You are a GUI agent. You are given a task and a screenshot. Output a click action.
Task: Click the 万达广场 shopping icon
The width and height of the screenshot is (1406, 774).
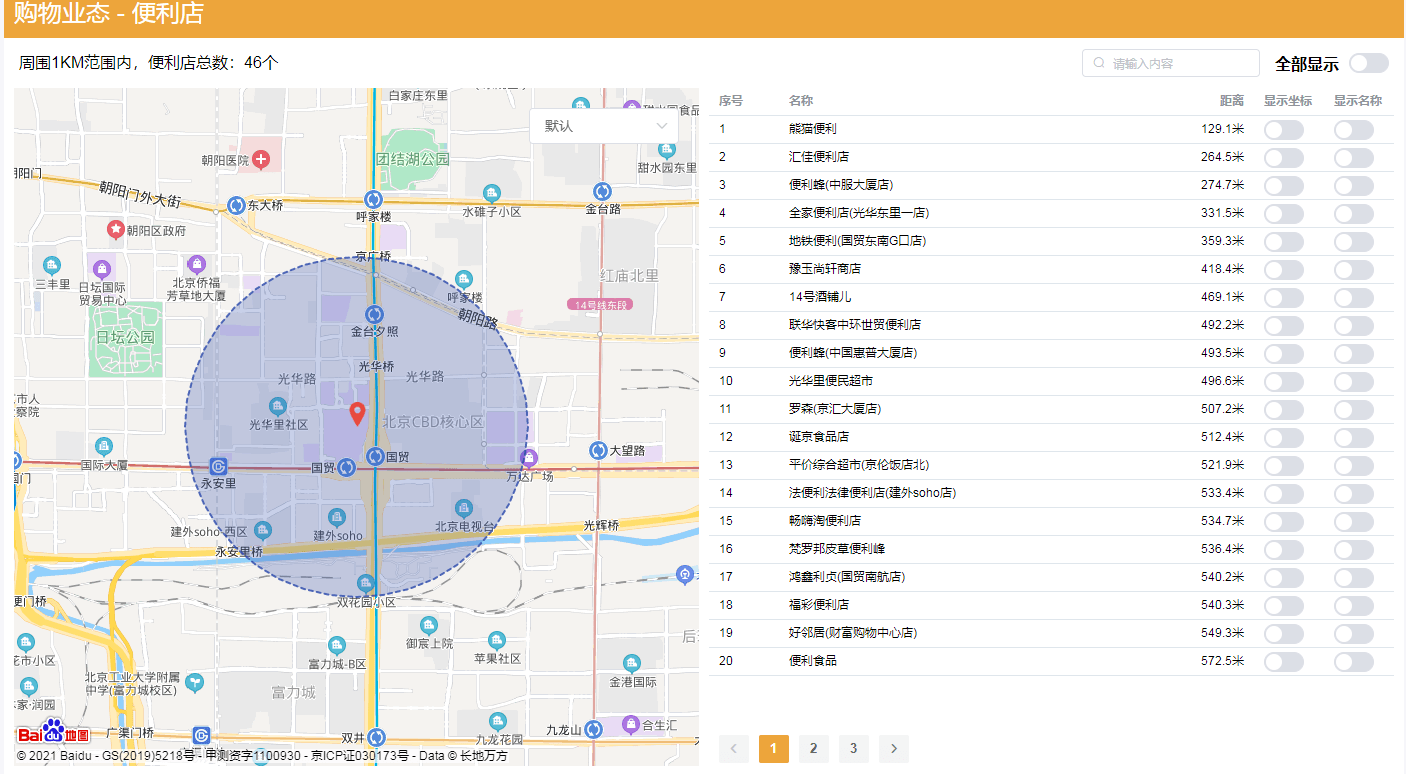[x=529, y=458]
